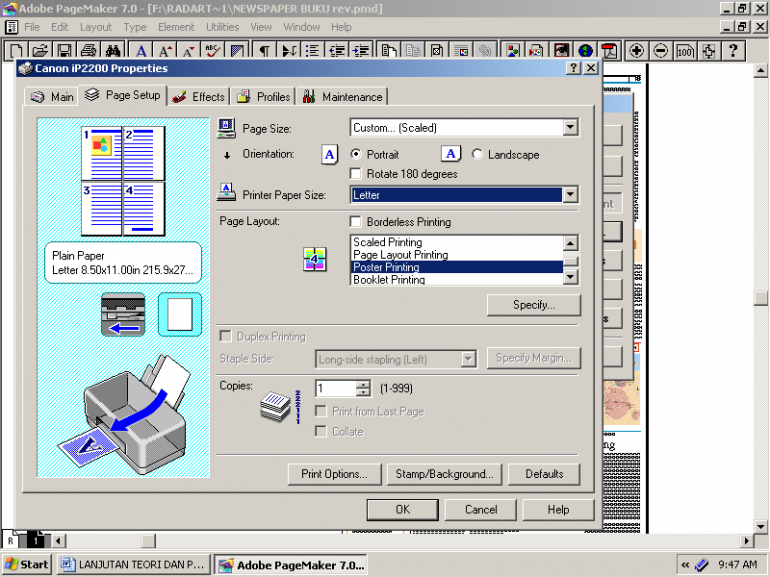Click PageMaker vertical scrollbar thumb
770x577 pixels.
761,298
